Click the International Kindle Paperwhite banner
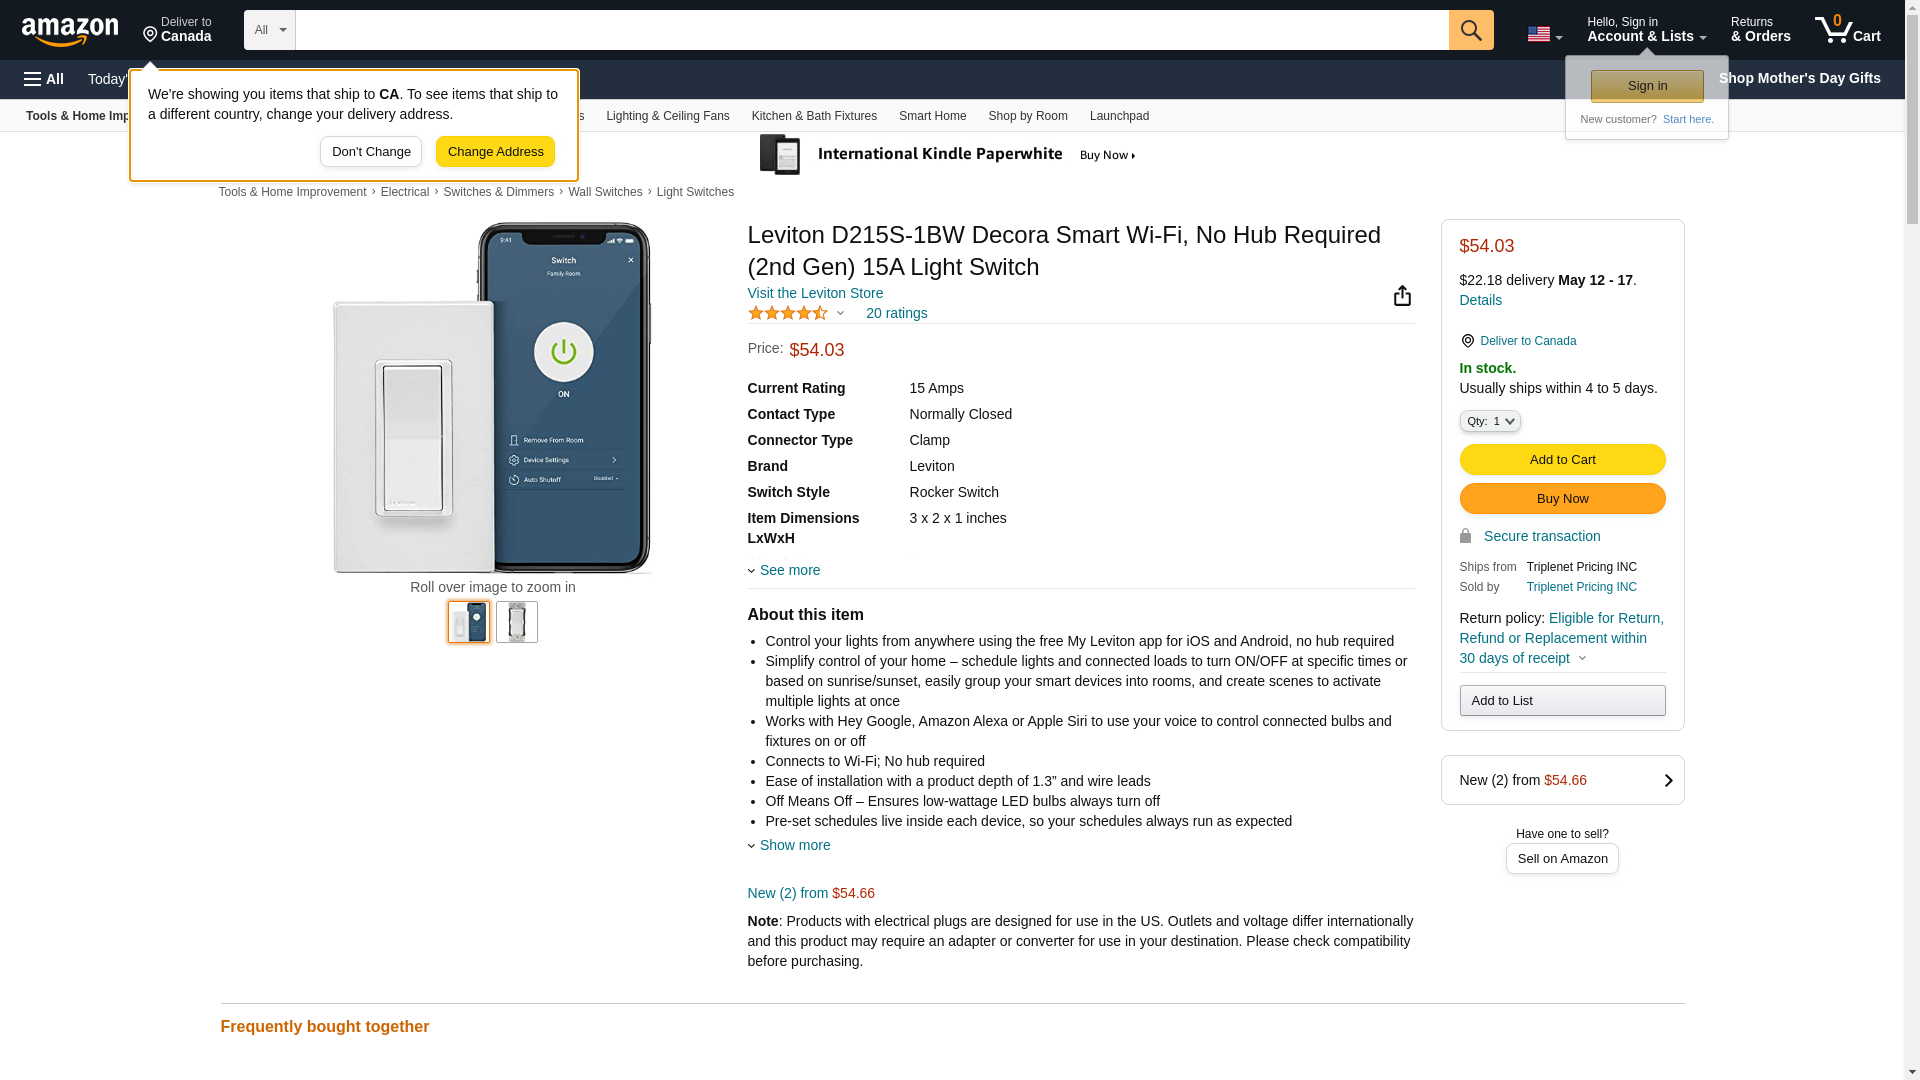The width and height of the screenshot is (1920, 1080). (x=948, y=155)
